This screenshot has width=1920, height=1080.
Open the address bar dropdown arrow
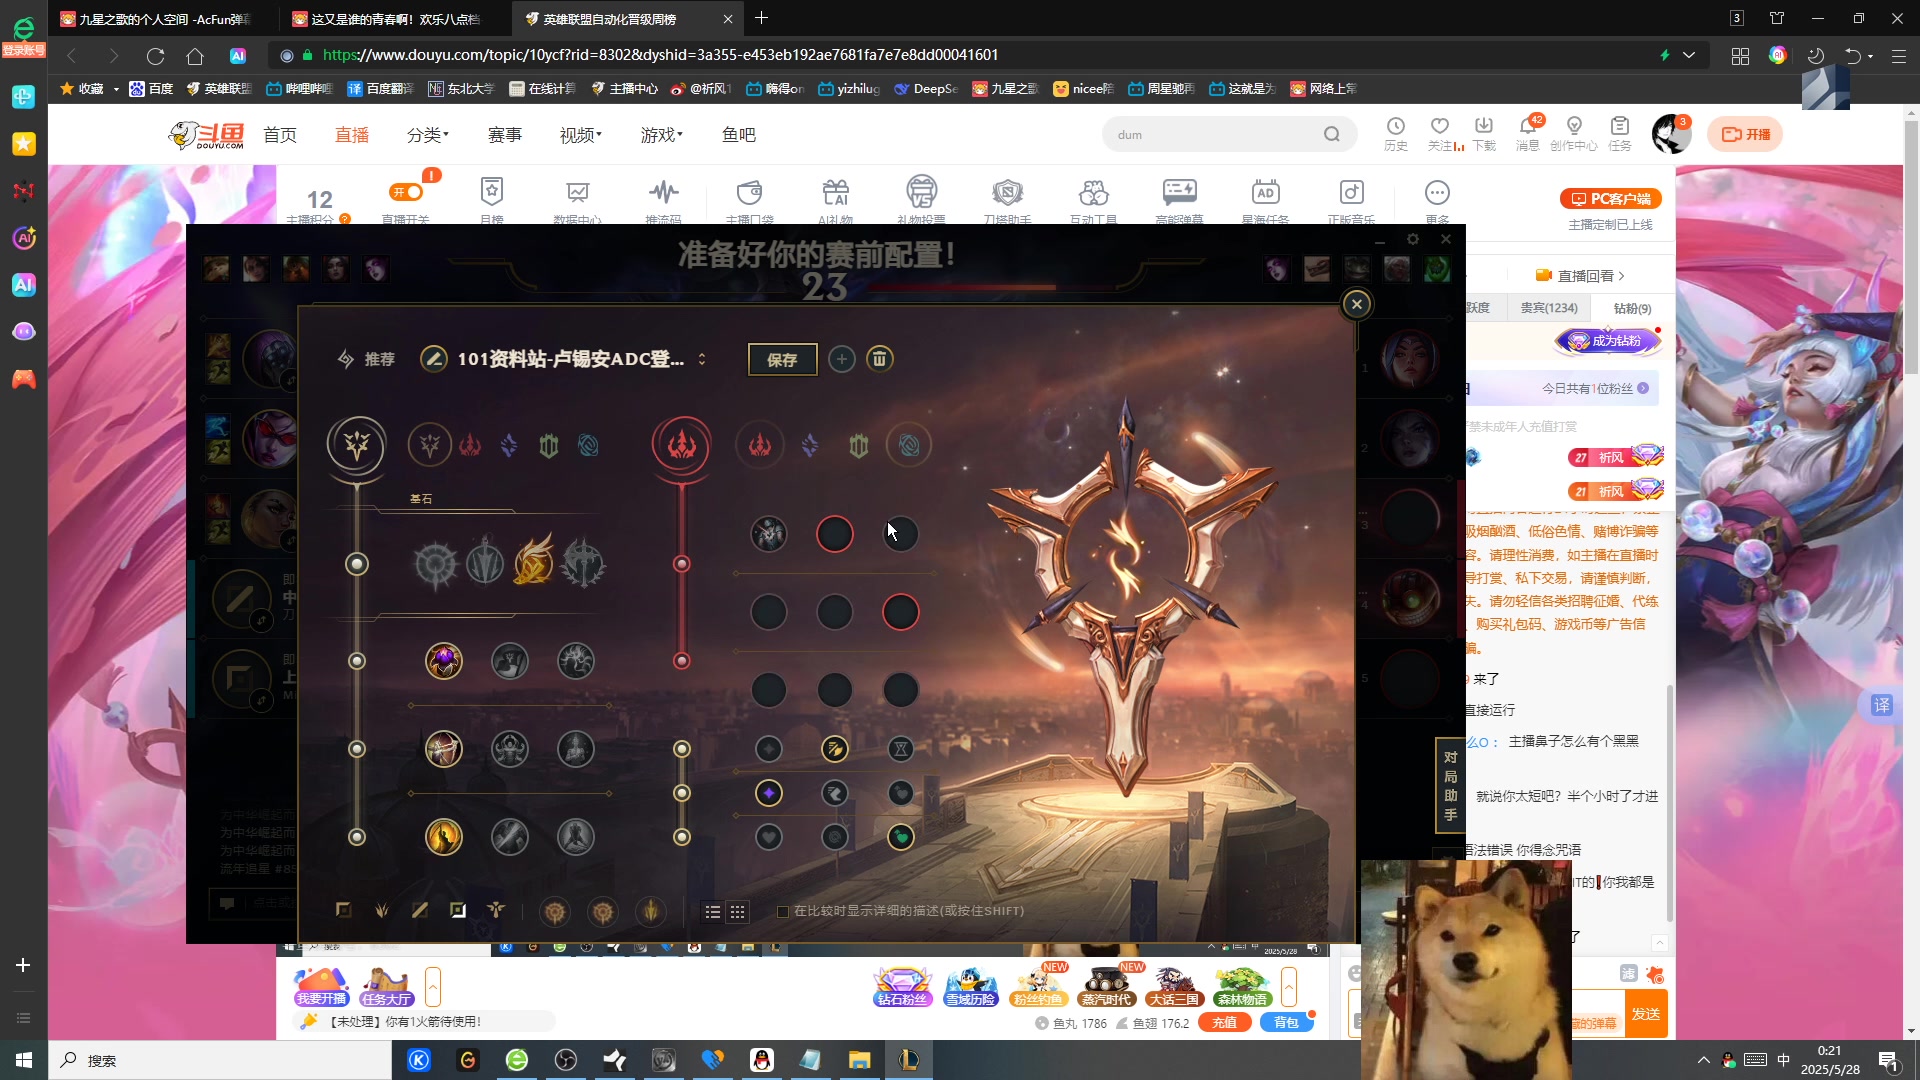1689,55
